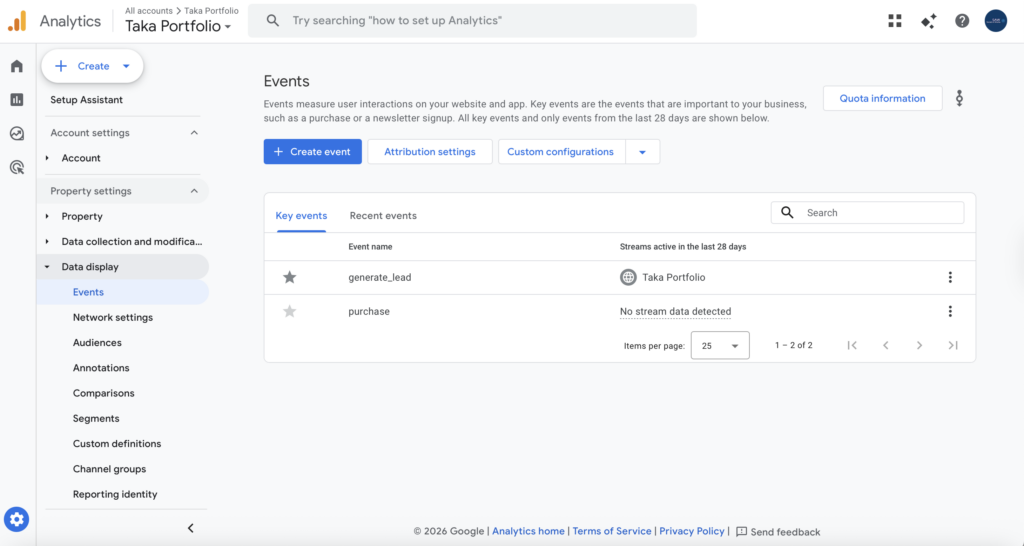
Task: Follow the Analytics home footer link
Action: 528,532
